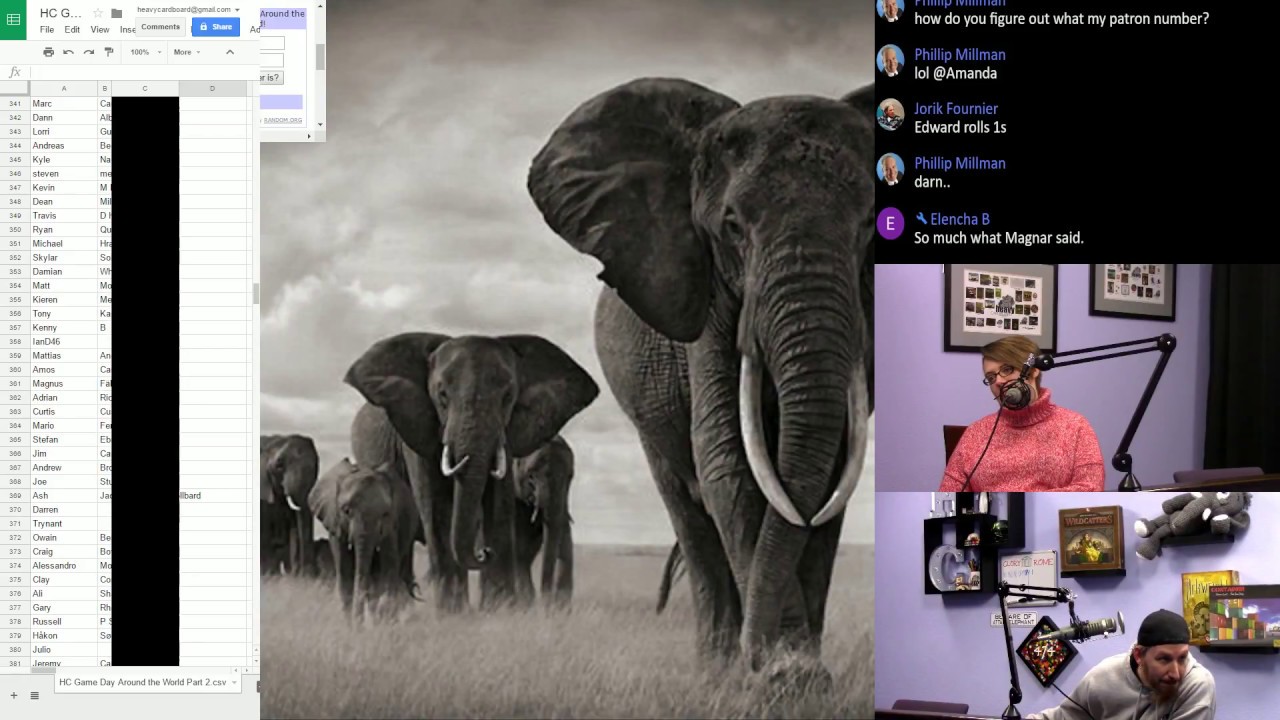The width and height of the screenshot is (1280, 720).
Task: Click Elencha B's purple avatar
Action: coord(890,224)
